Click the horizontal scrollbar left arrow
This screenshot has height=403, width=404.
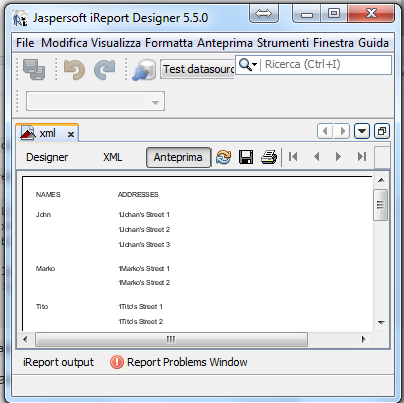25,339
